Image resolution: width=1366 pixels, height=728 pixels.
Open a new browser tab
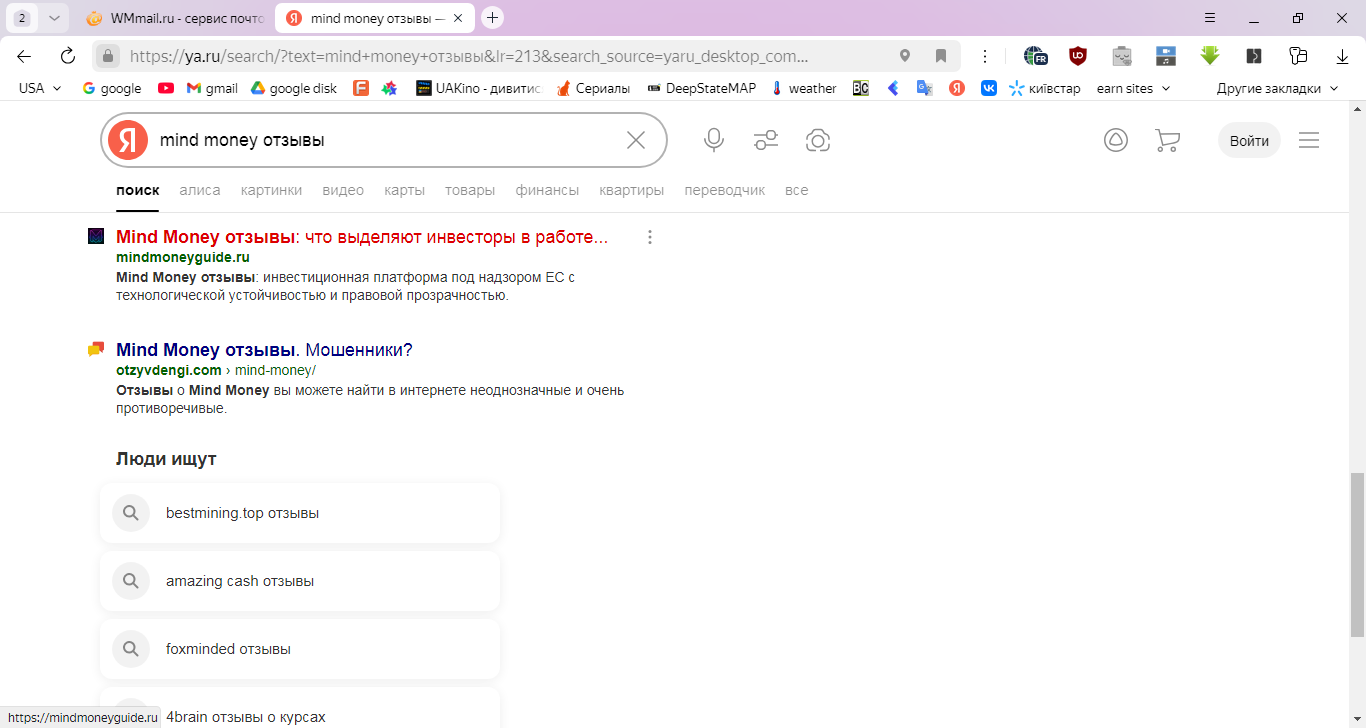[x=492, y=18]
